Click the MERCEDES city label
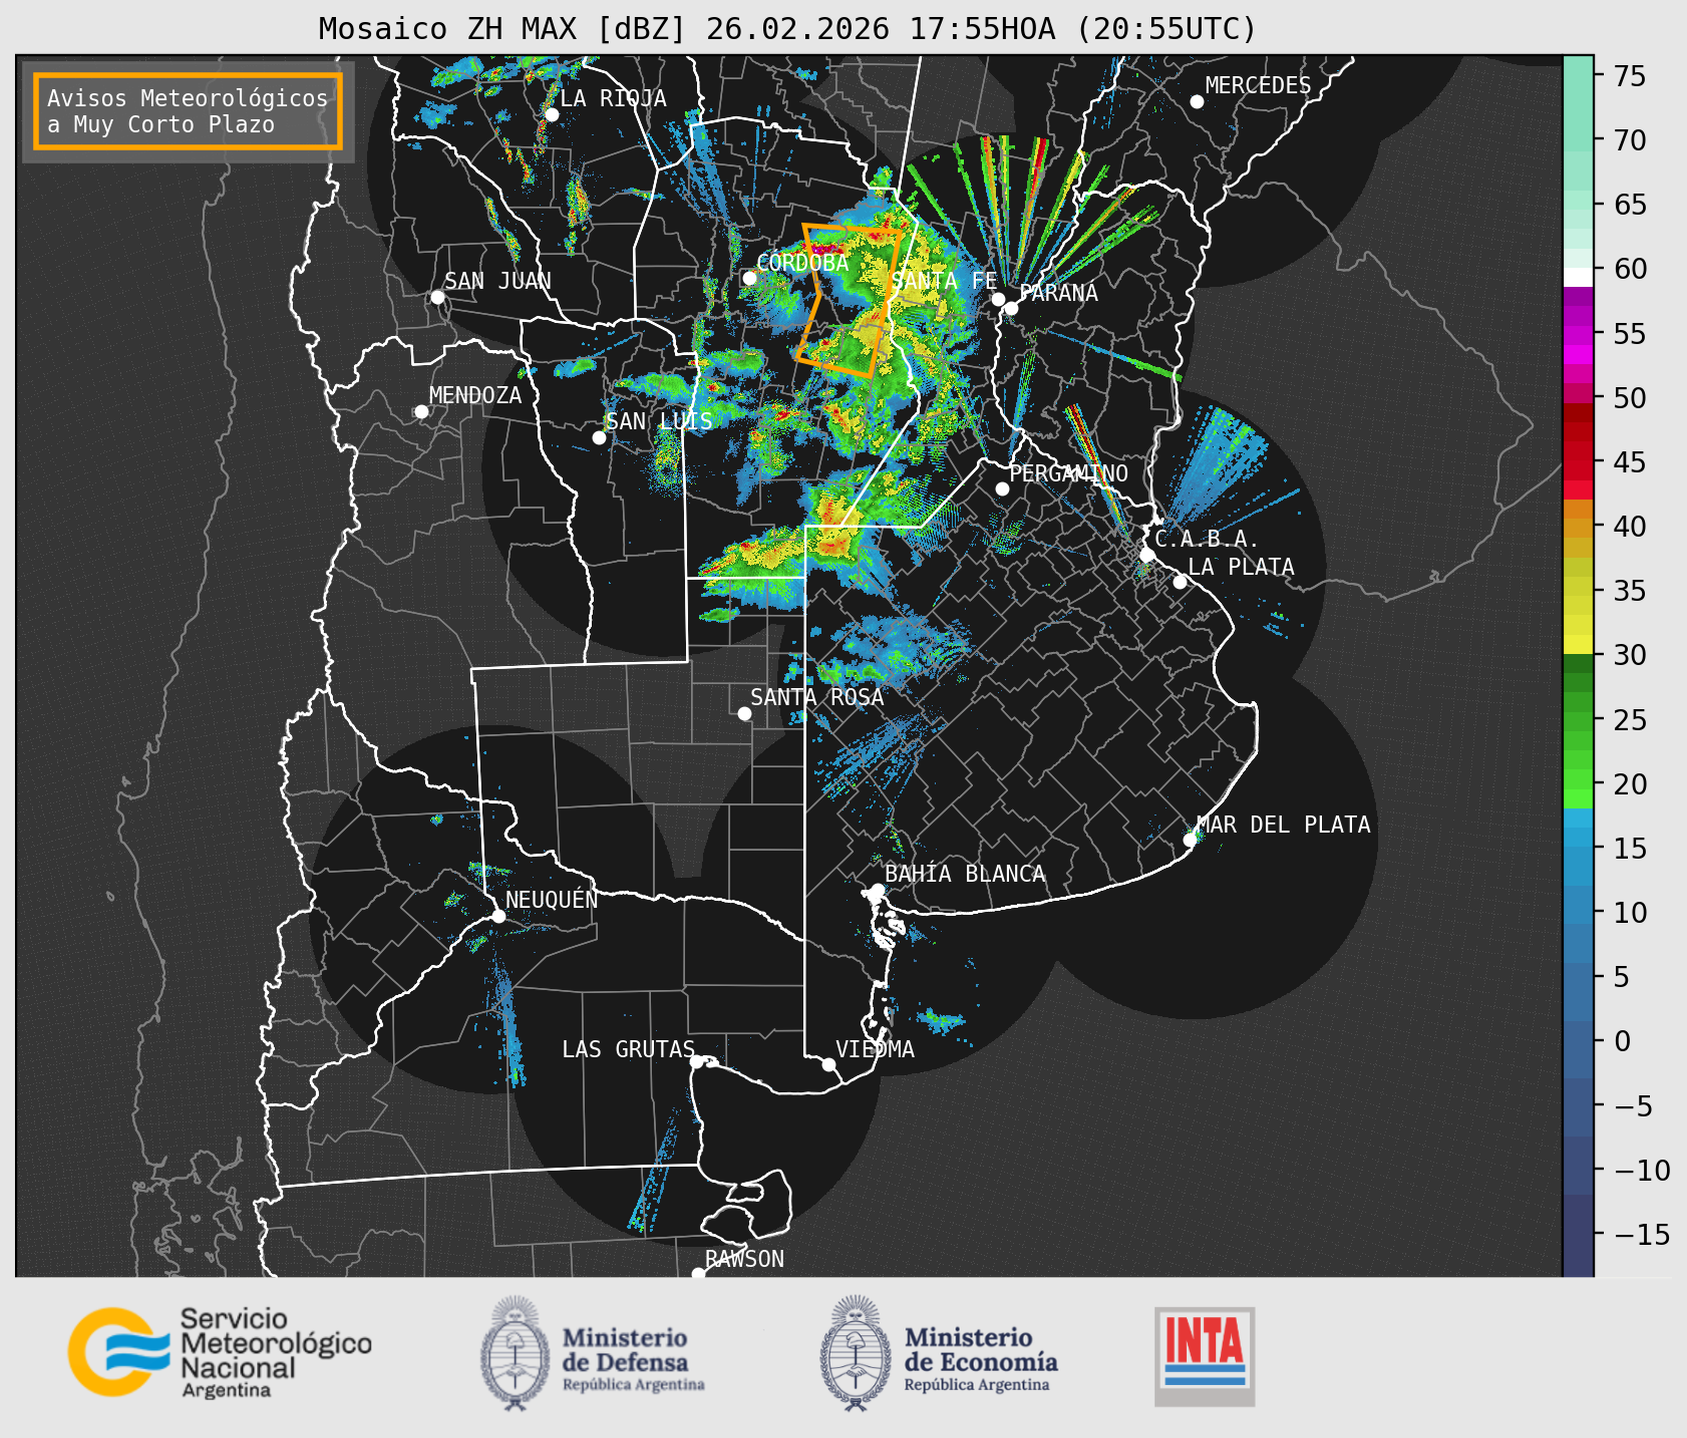The width and height of the screenshot is (1687, 1438). [x=1258, y=86]
